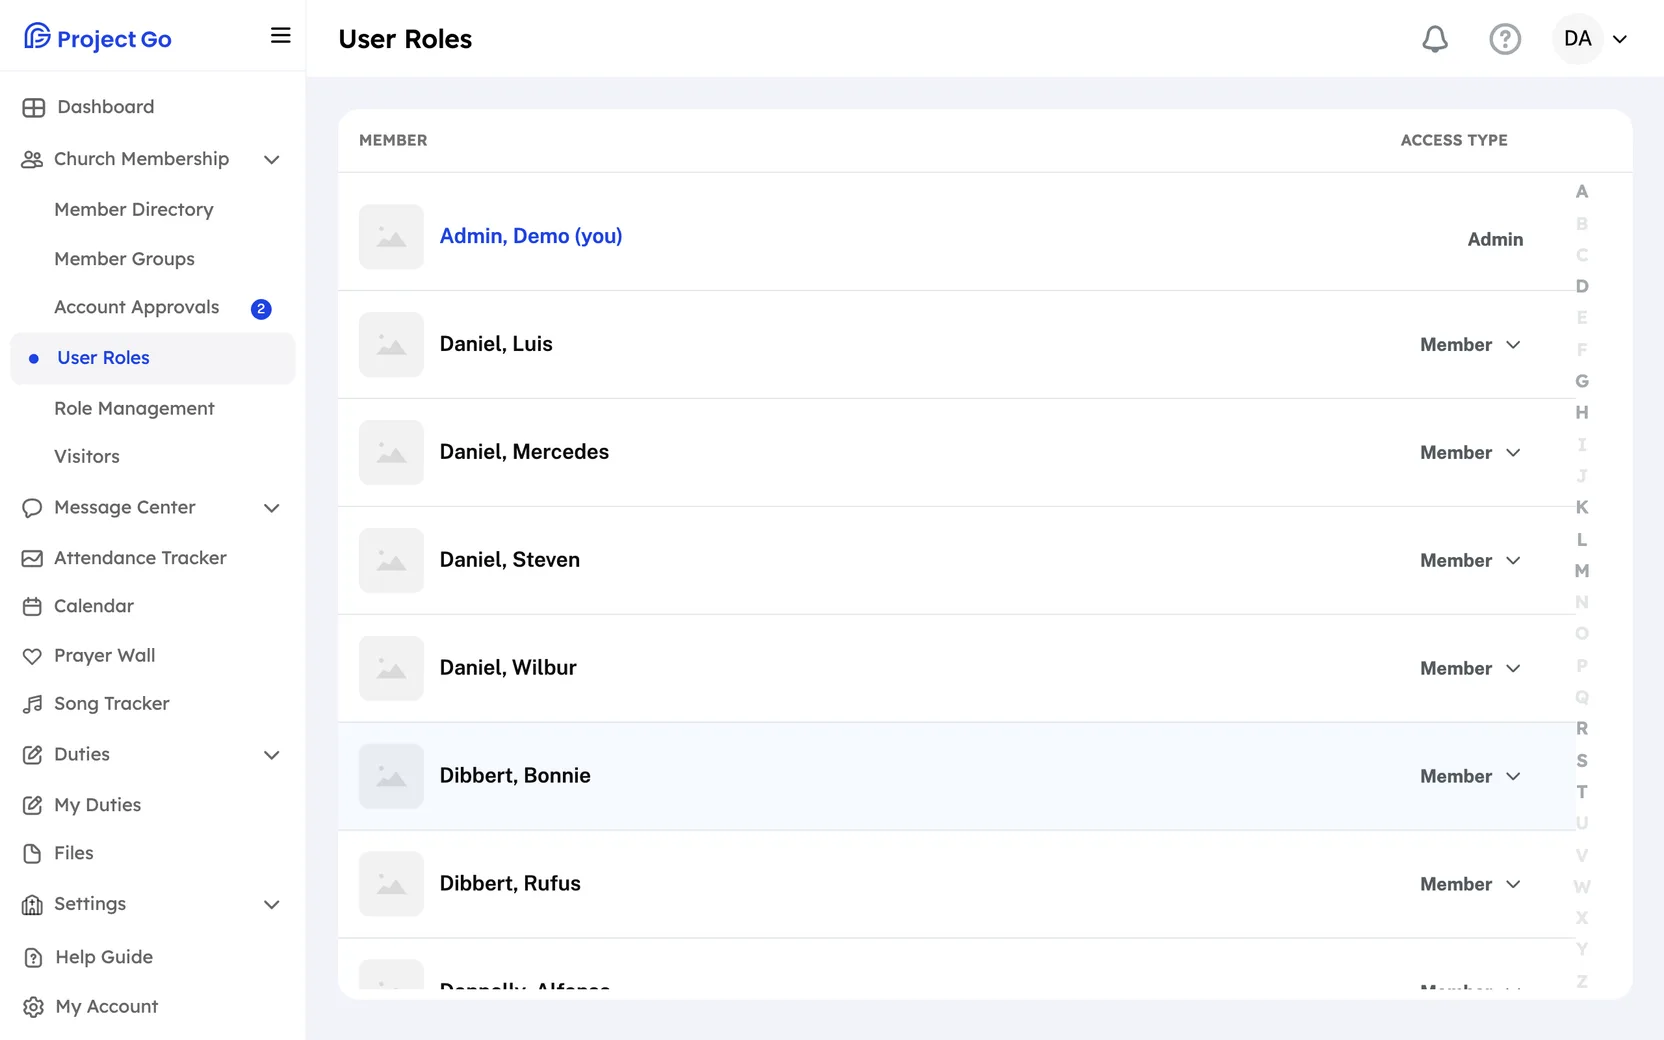Image resolution: width=1664 pixels, height=1040 pixels.
Task: Click the Song Tracker music note icon
Action: tap(32, 704)
